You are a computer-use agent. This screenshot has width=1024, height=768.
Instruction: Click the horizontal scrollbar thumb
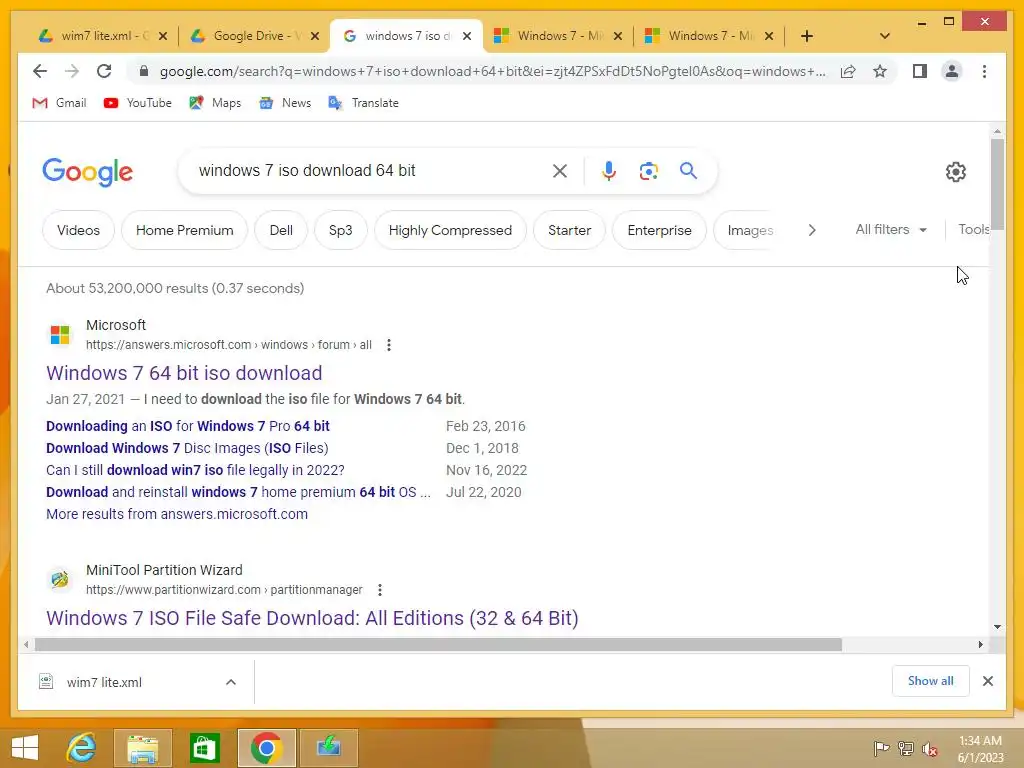438,645
